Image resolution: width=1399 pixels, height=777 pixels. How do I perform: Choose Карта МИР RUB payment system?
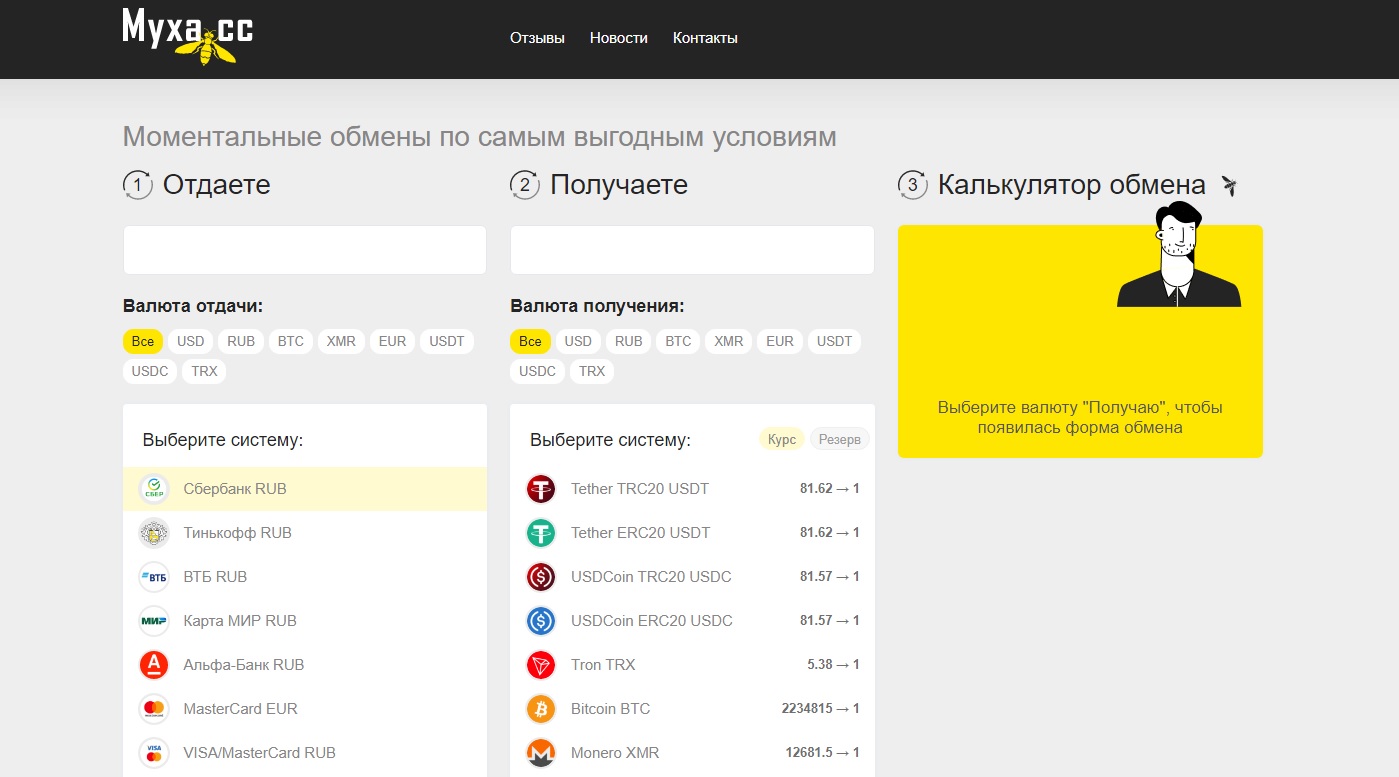(x=305, y=621)
